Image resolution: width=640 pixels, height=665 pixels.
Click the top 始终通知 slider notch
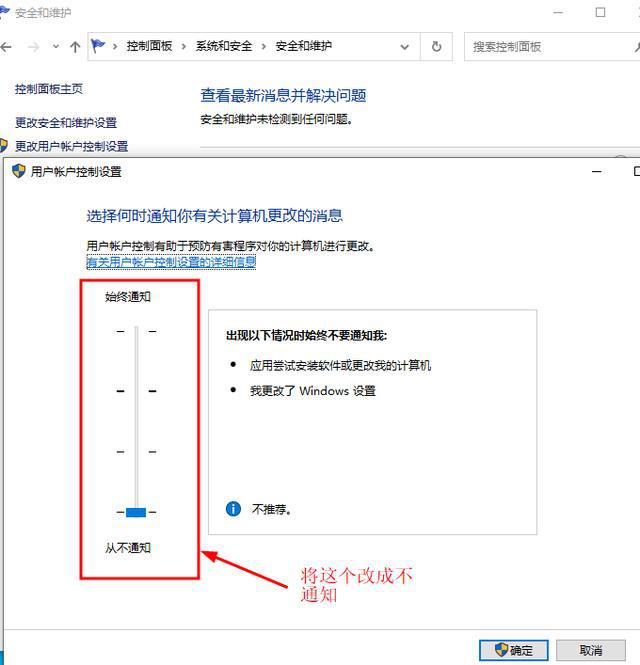(x=136, y=331)
